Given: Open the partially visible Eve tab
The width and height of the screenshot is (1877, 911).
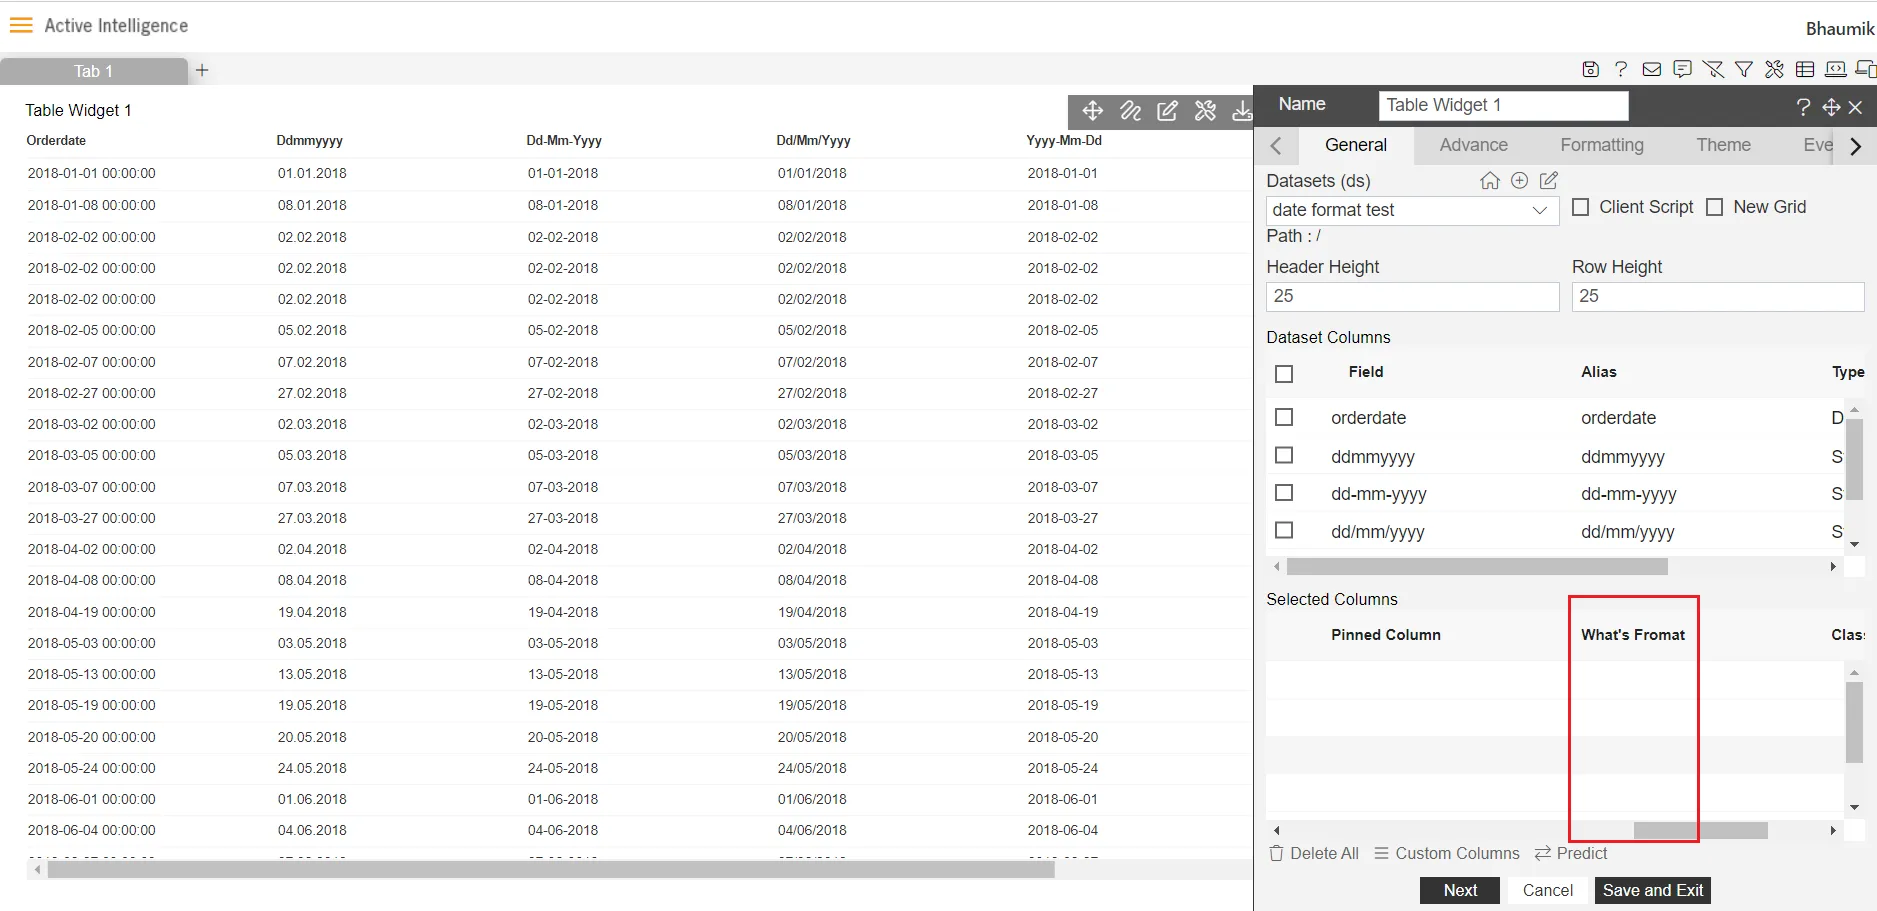Looking at the screenshot, I should 1817,145.
